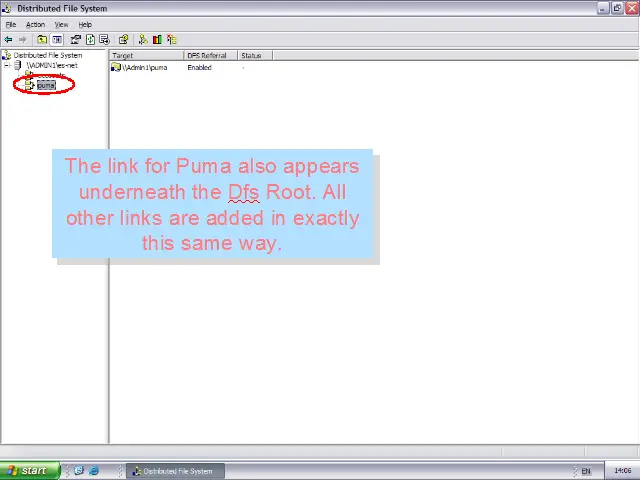
Task: Click the Help toolbar icon
Action: coord(123,40)
